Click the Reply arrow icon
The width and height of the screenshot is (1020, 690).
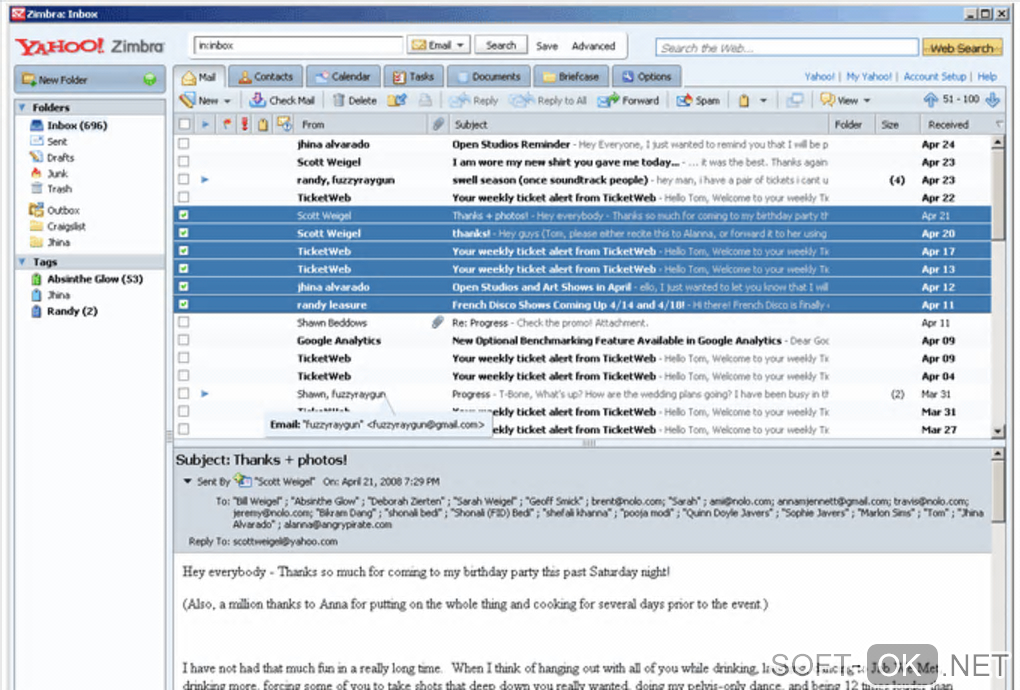click(x=459, y=100)
